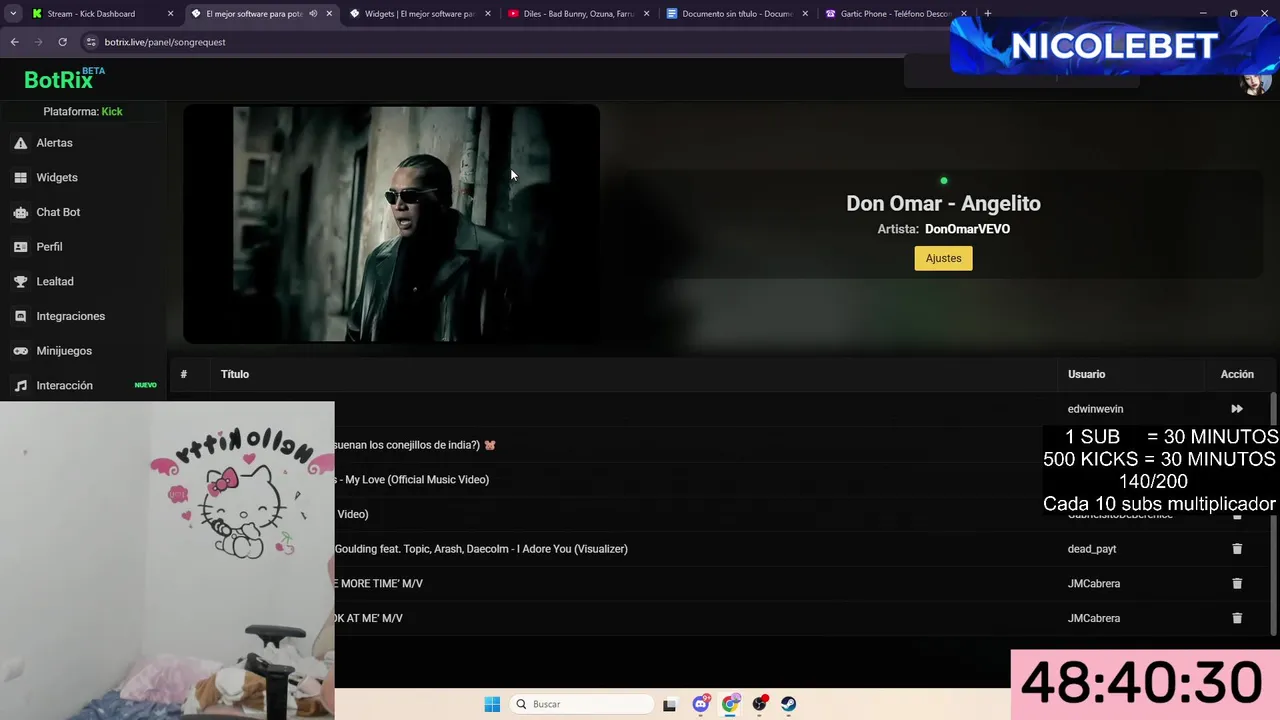Image resolution: width=1280 pixels, height=720 pixels.
Task: Click the Título column header
Action: tap(235, 374)
